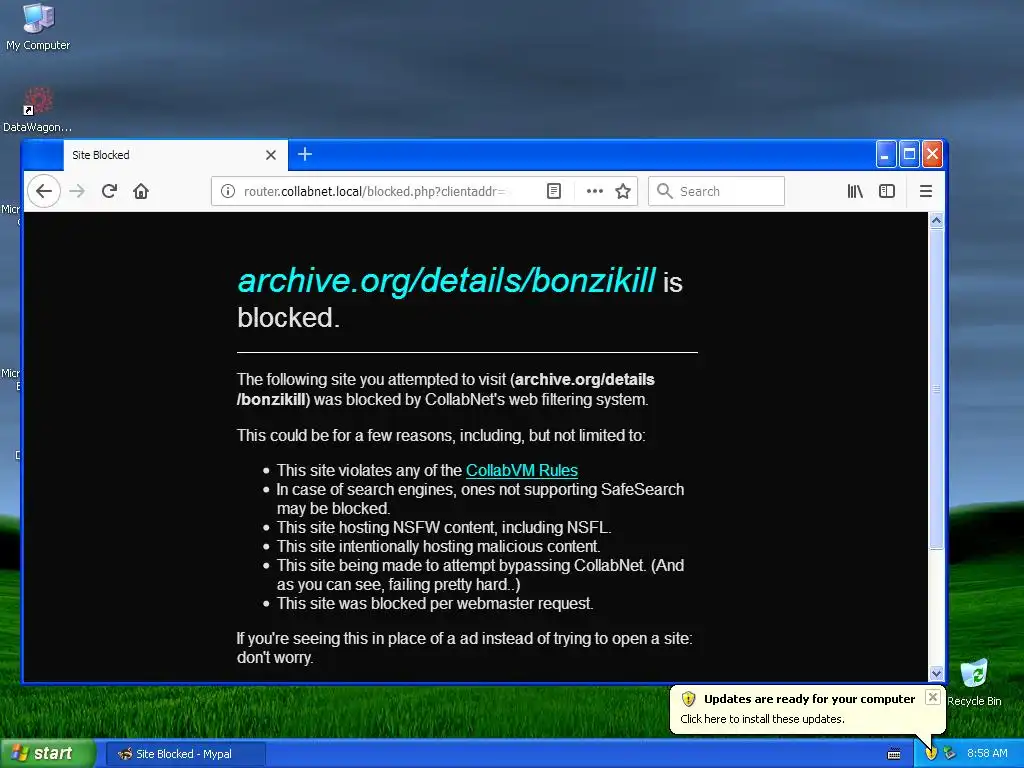Go to the browser home page
This screenshot has width=1024, height=768.
coord(141,191)
